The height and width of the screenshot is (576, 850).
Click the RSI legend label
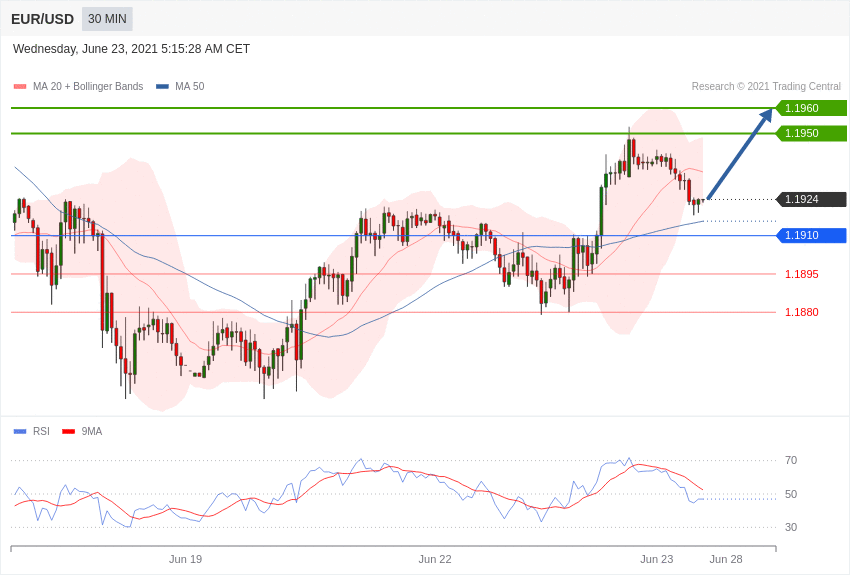[x=41, y=431]
